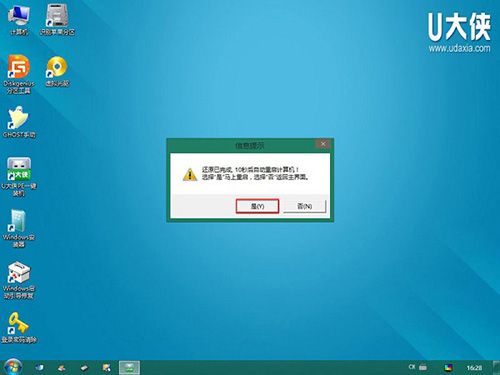Select the active green installer taskbar button
This screenshot has width=500, height=375.
tap(129, 368)
